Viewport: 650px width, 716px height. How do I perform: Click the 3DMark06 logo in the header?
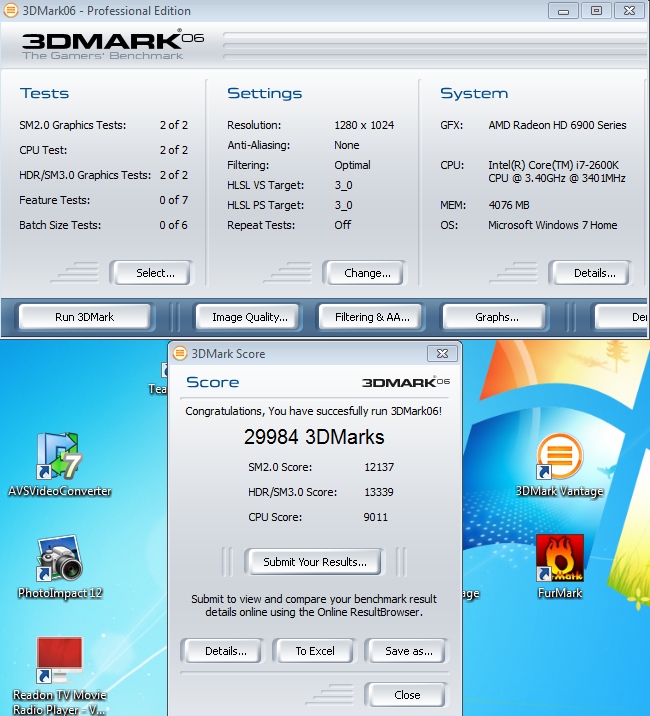pyautogui.click(x=112, y=44)
